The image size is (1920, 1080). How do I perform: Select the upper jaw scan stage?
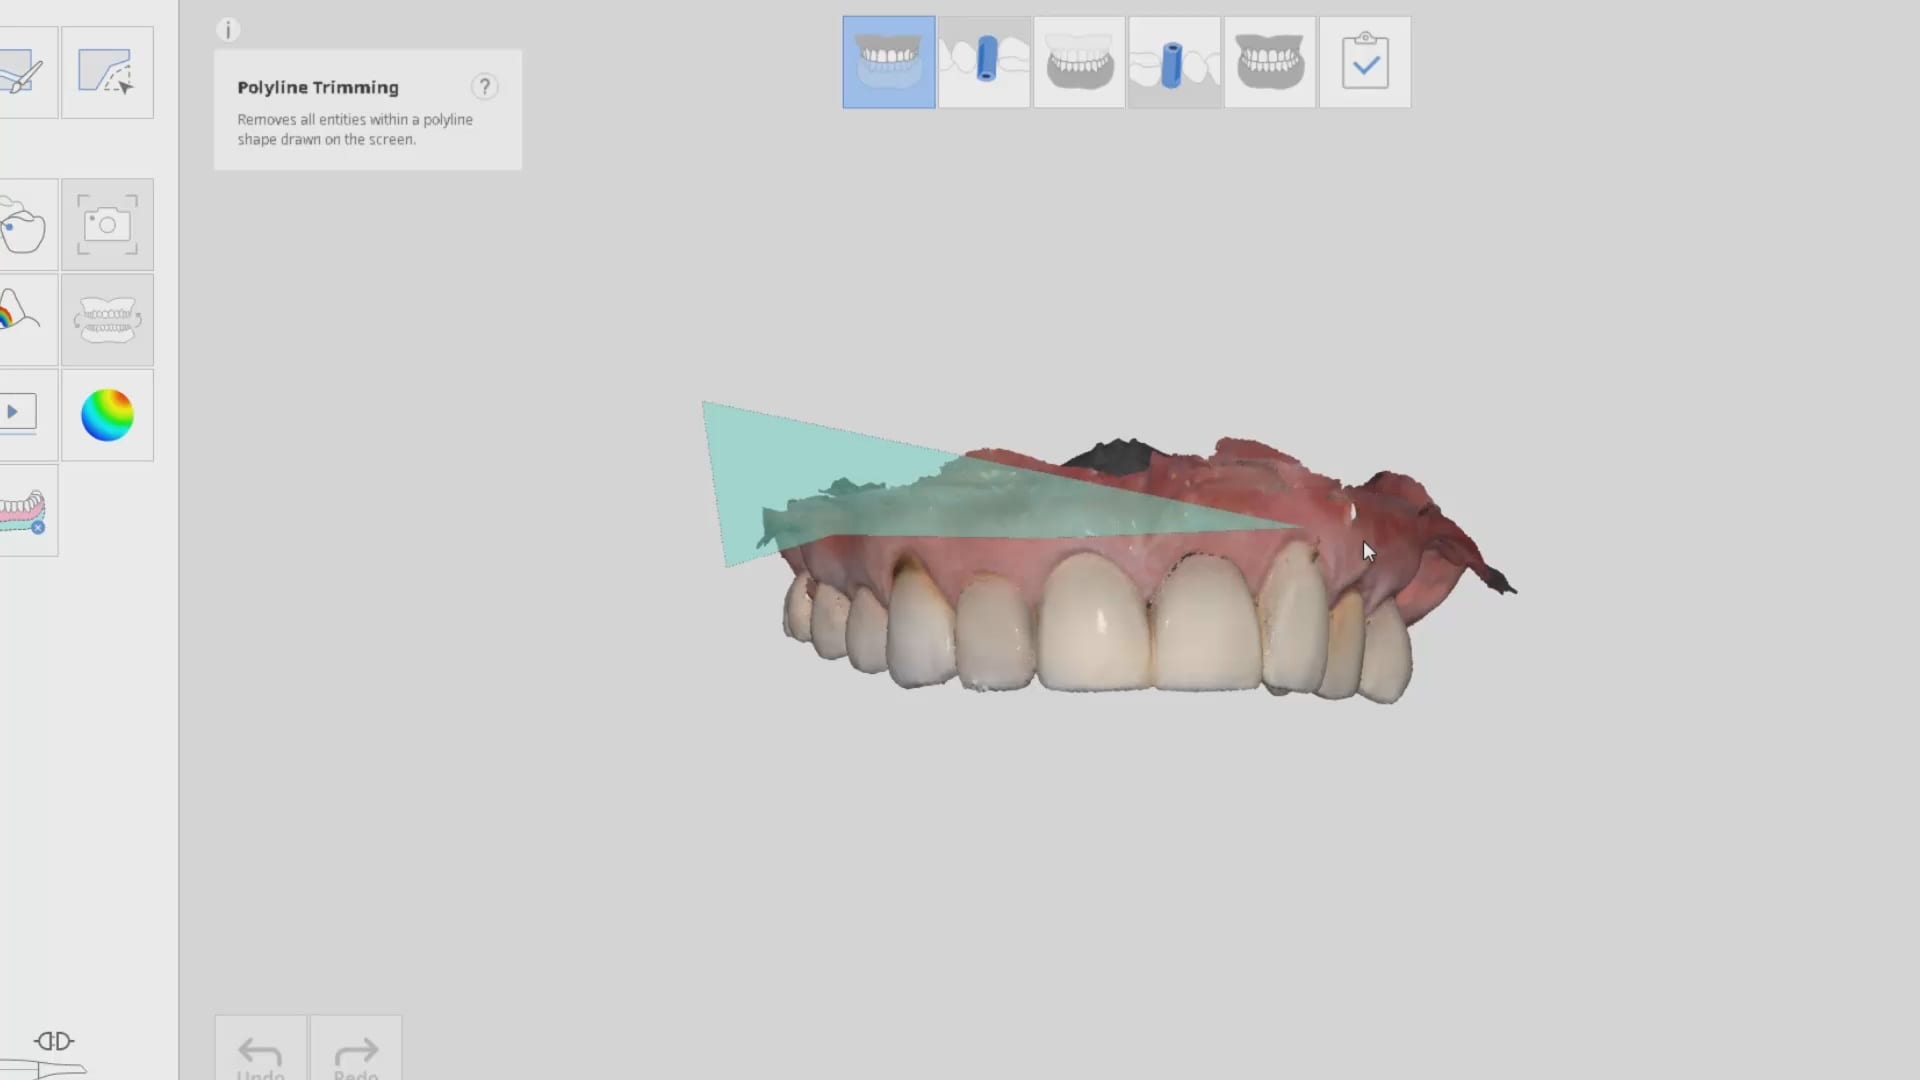(x=889, y=62)
